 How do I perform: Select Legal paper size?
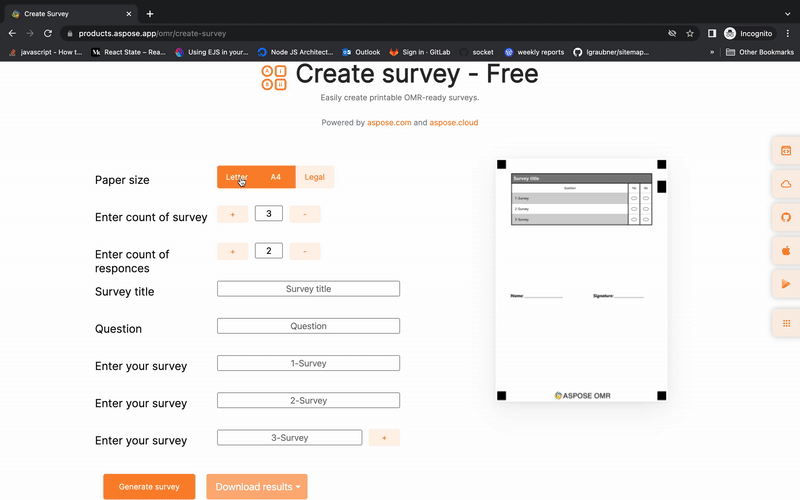(x=315, y=177)
